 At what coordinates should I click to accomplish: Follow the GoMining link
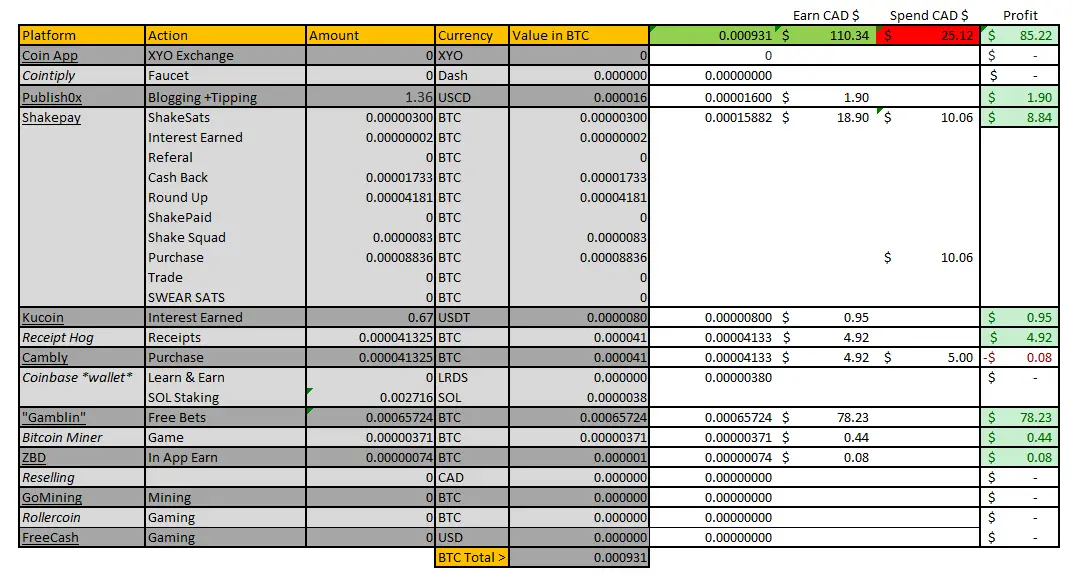(x=52, y=498)
